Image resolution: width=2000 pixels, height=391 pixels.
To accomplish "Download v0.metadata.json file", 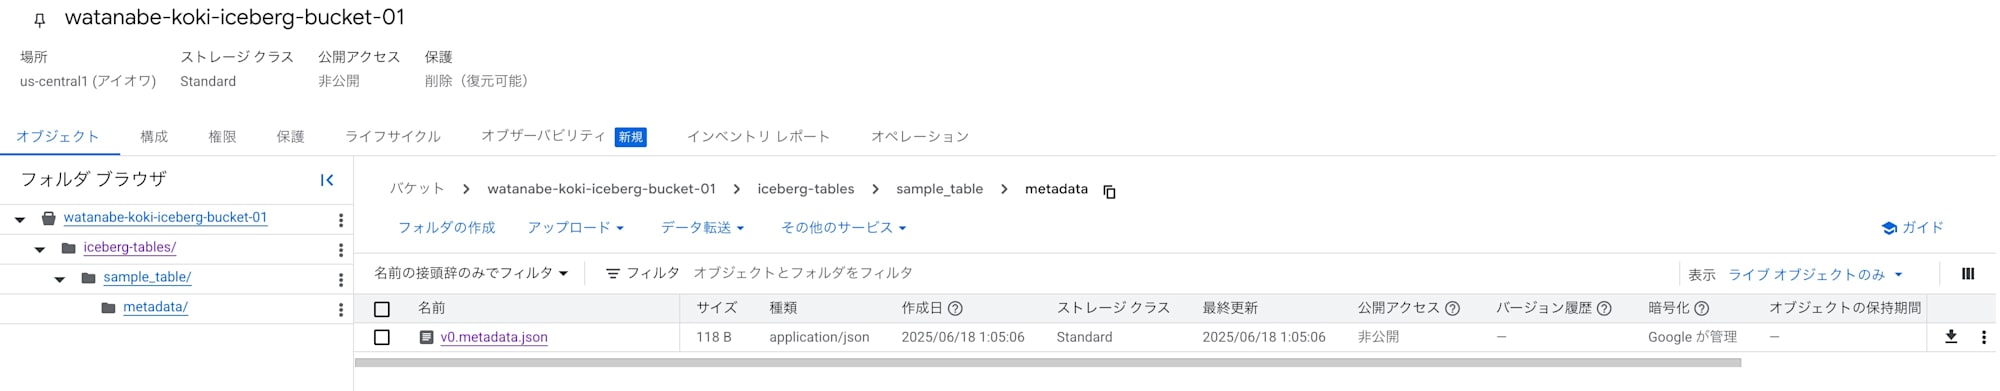I will pos(1950,337).
